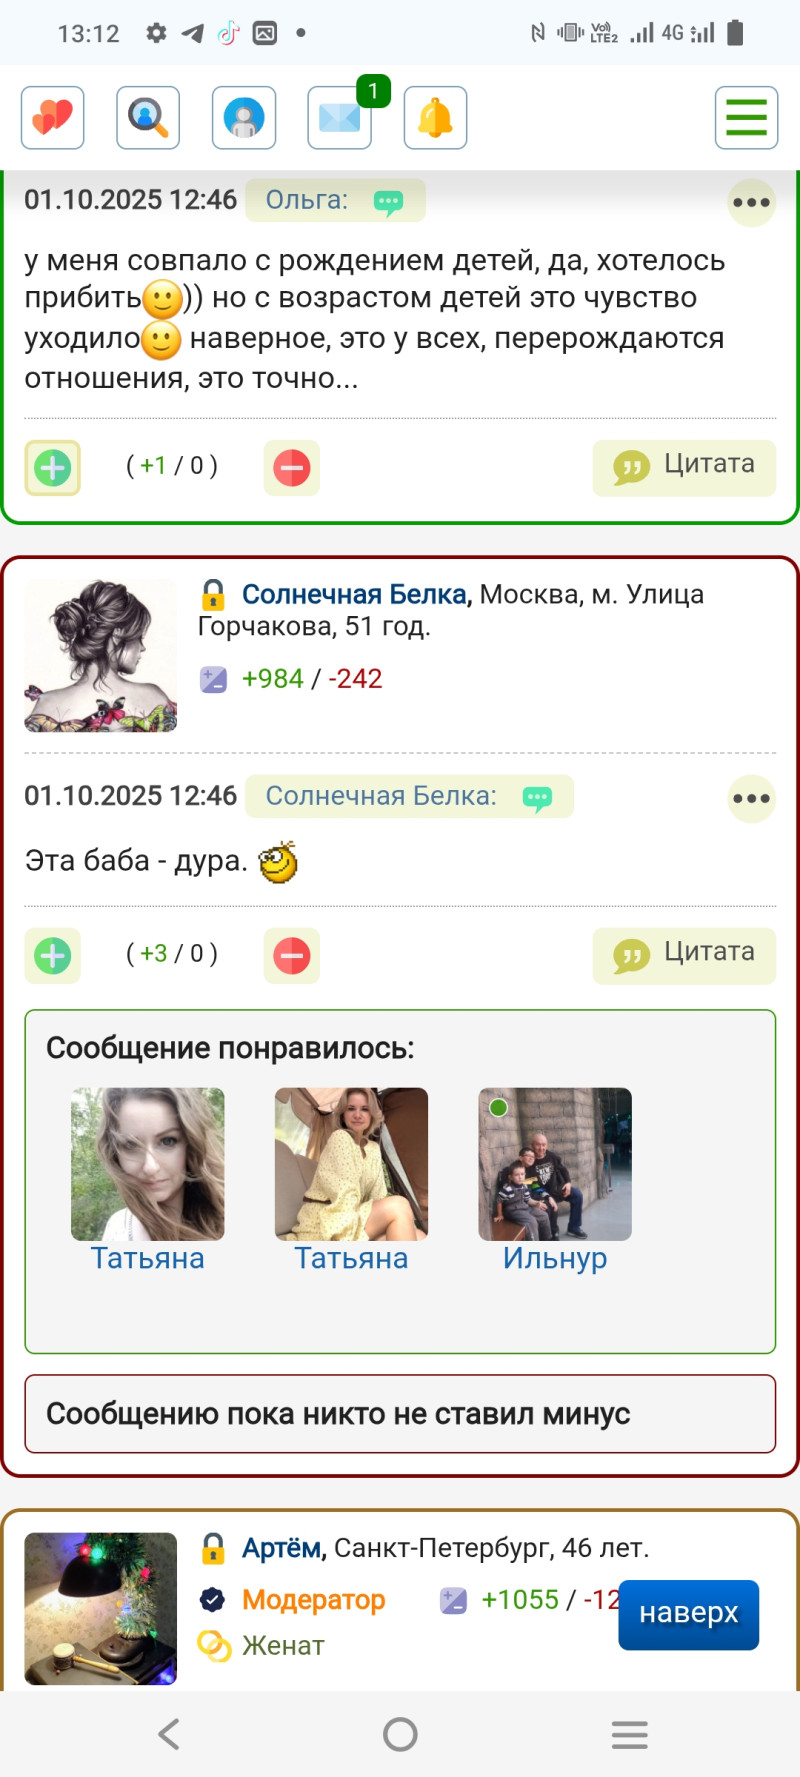Screen dimensions: 800x1777
Task: Quote Ольга's message with Цитата button
Action: [x=684, y=467]
